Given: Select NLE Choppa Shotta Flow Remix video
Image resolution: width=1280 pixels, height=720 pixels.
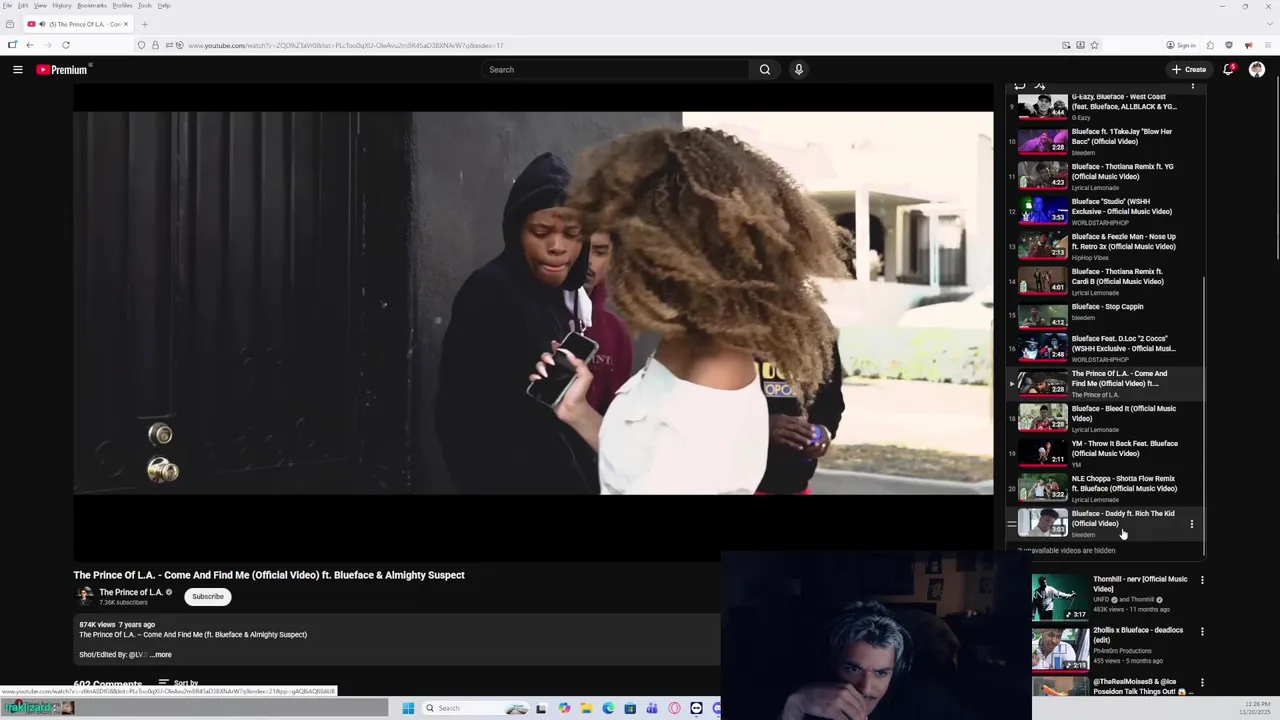Looking at the screenshot, I should (1105, 488).
